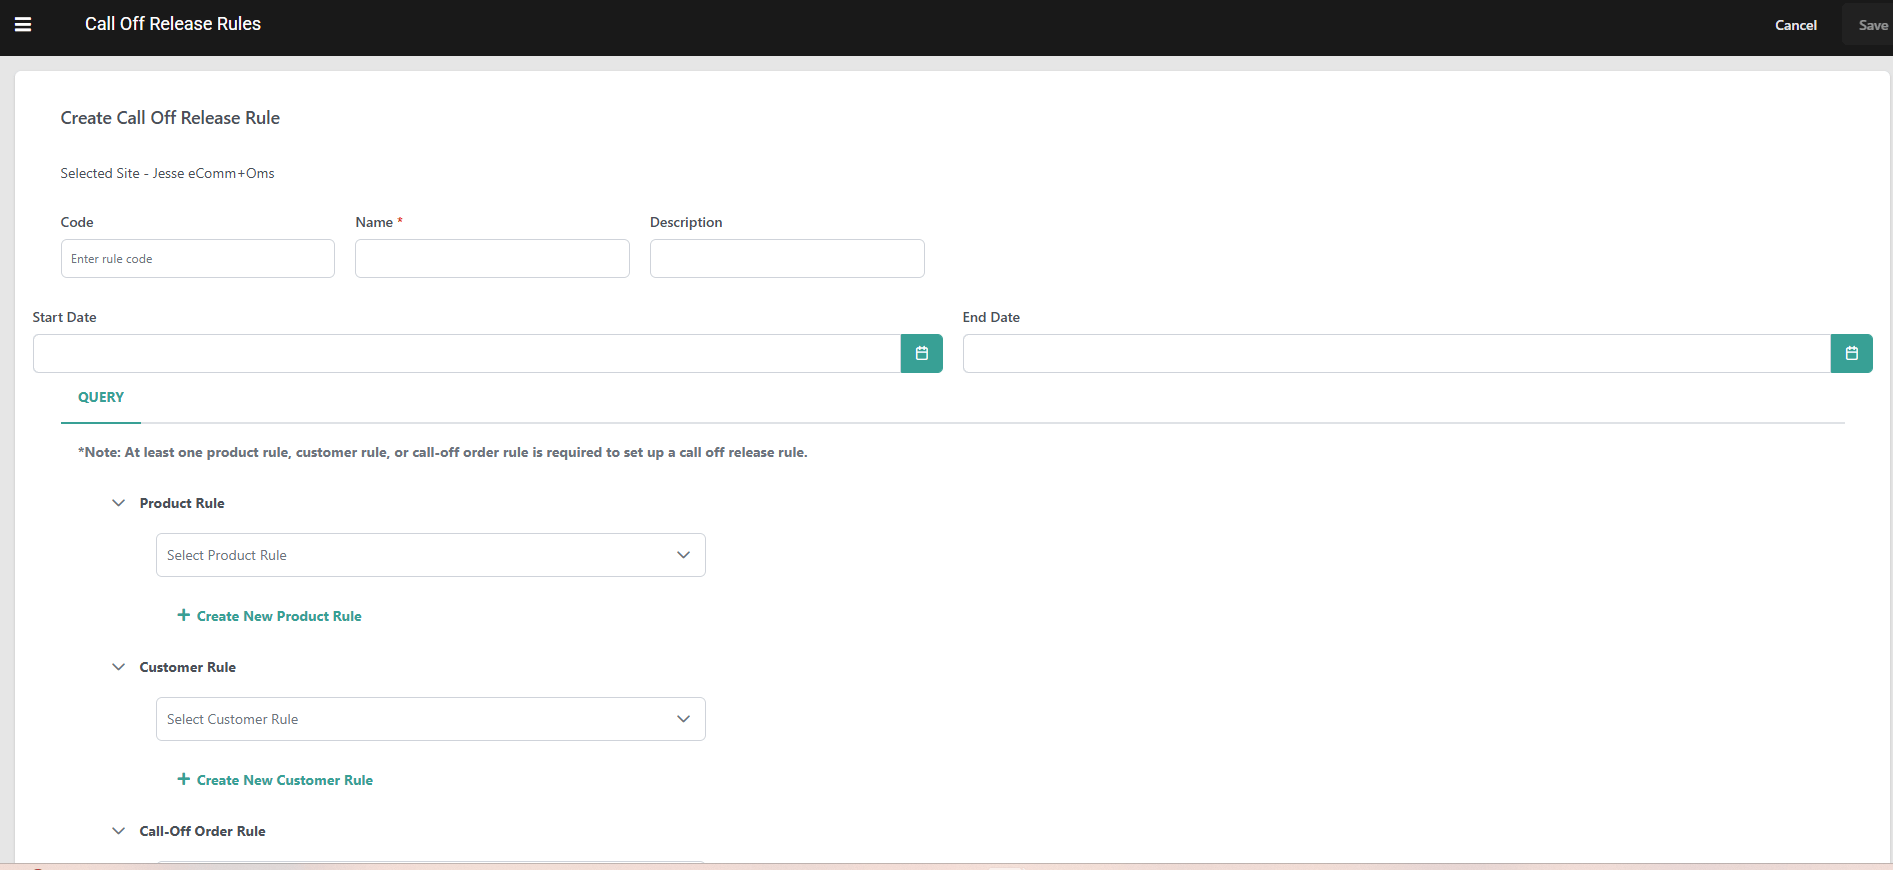Click Create New Product Rule link

(x=279, y=616)
